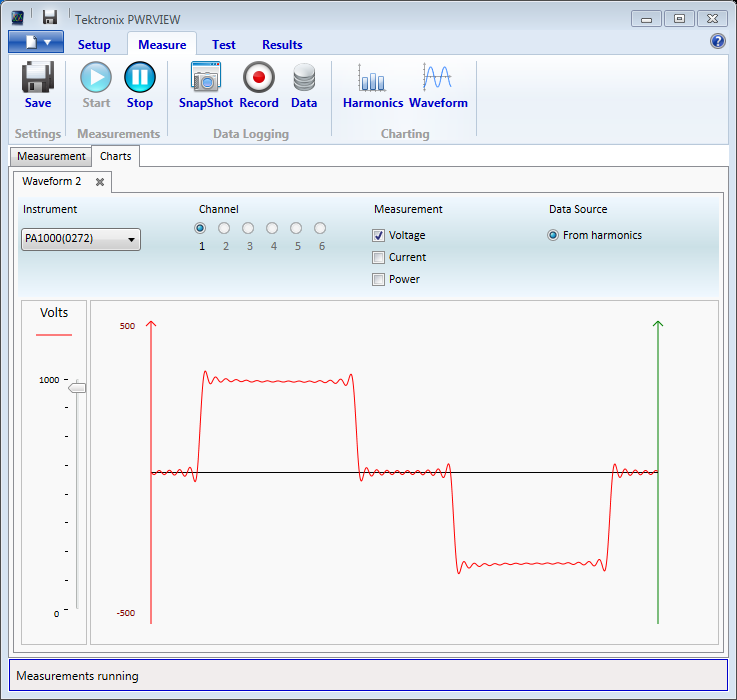Viewport: 737px width, 700px height.
Task: Expand the PA1000(0272) instrument dropdown
Action: pos(81,239)
